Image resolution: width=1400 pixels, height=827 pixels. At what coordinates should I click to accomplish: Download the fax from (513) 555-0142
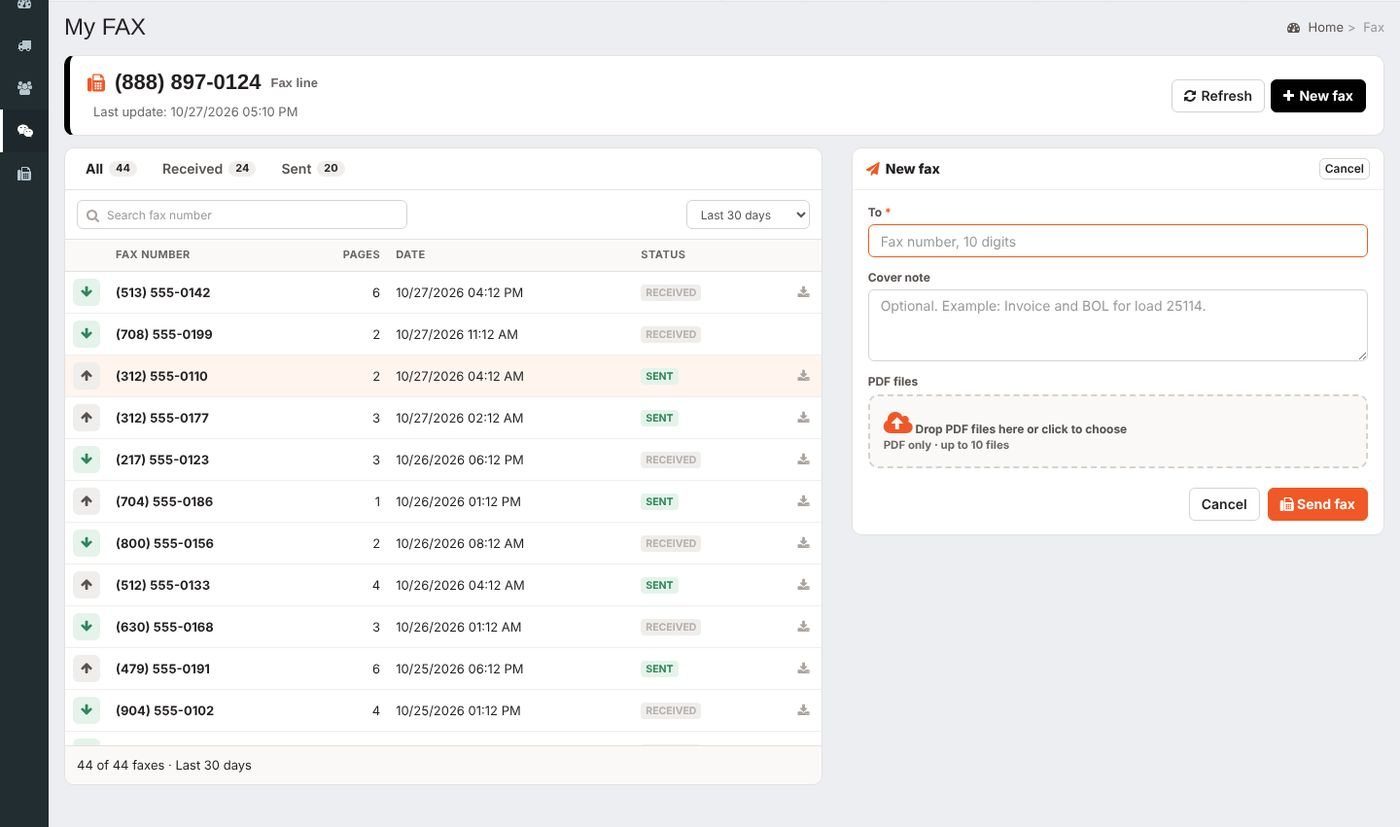(x=803, y=292)
